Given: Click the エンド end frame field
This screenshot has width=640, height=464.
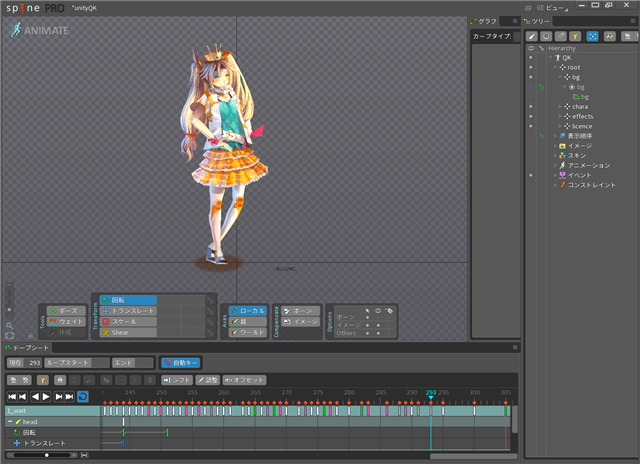Looking at the screenshot, I should click(x=133, y=363).
